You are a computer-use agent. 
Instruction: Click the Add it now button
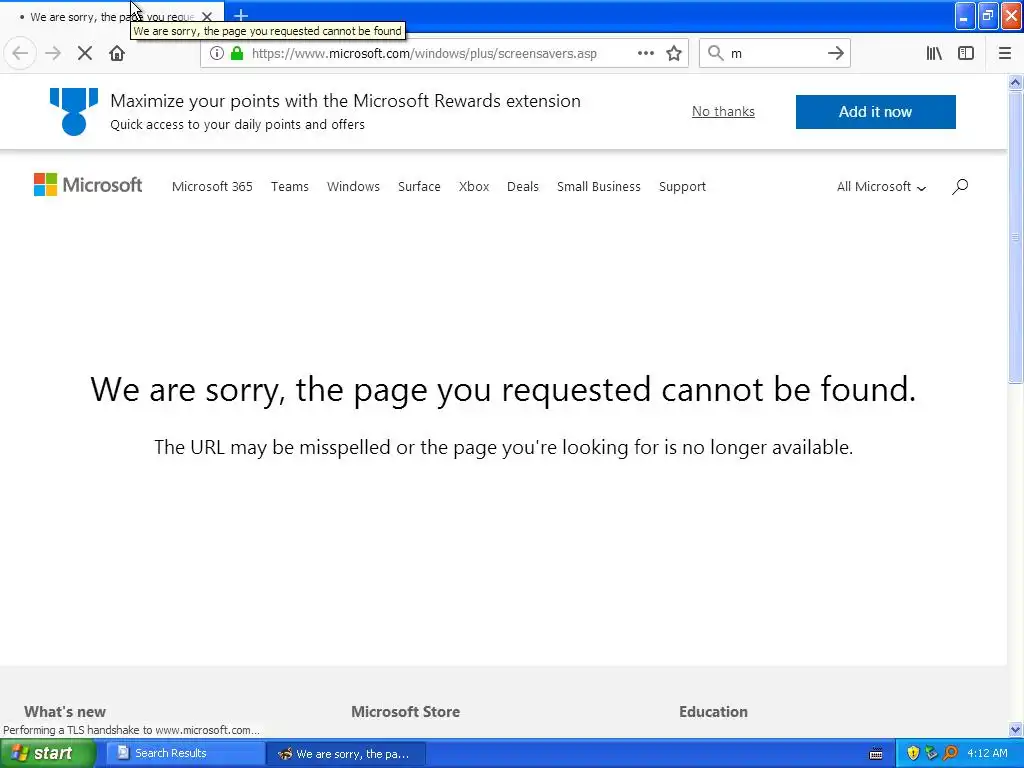point(876,112)
